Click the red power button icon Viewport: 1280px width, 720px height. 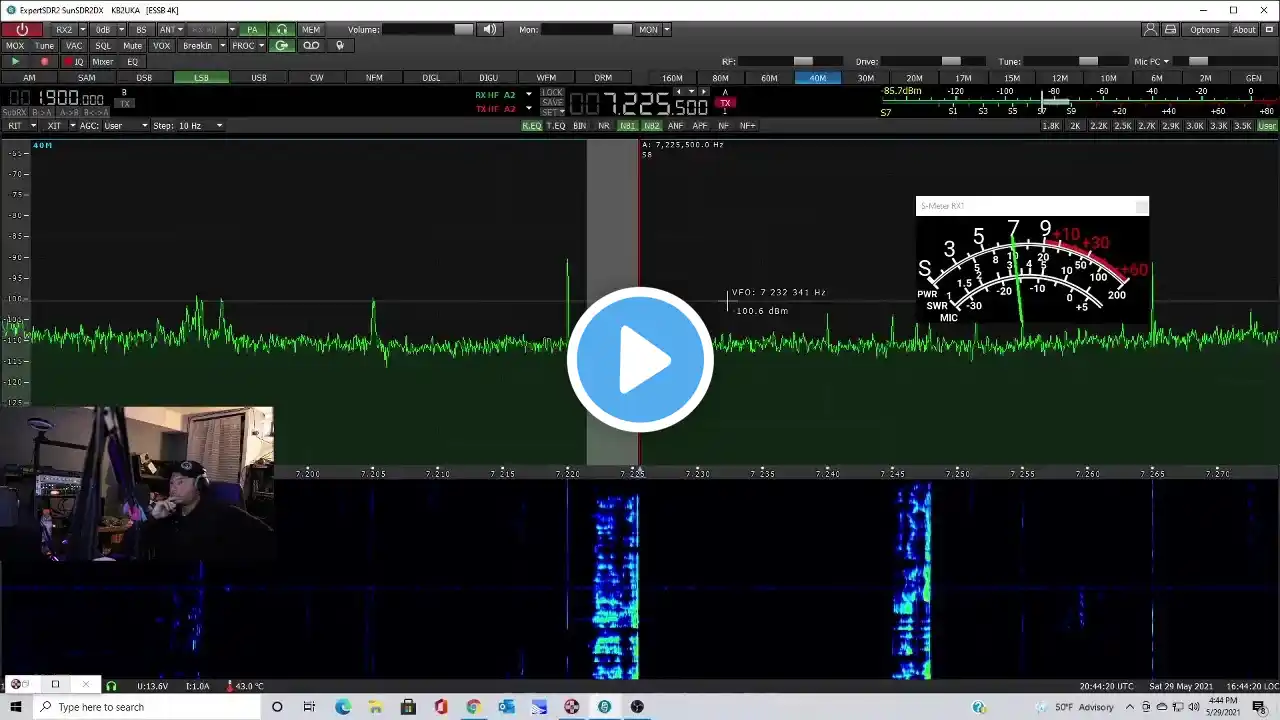[x=22, y=30]
